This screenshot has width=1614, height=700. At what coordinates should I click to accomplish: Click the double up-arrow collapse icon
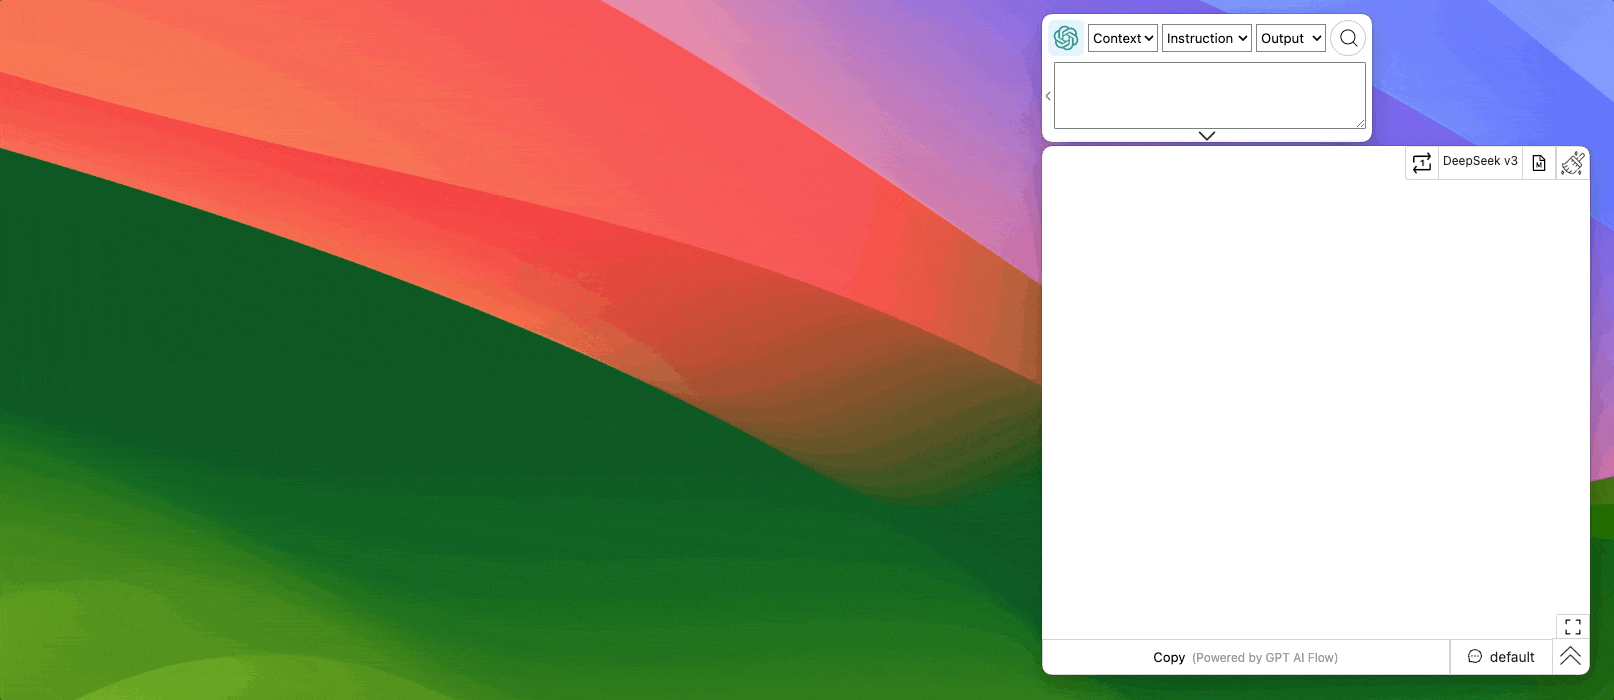coord(1571,656)
